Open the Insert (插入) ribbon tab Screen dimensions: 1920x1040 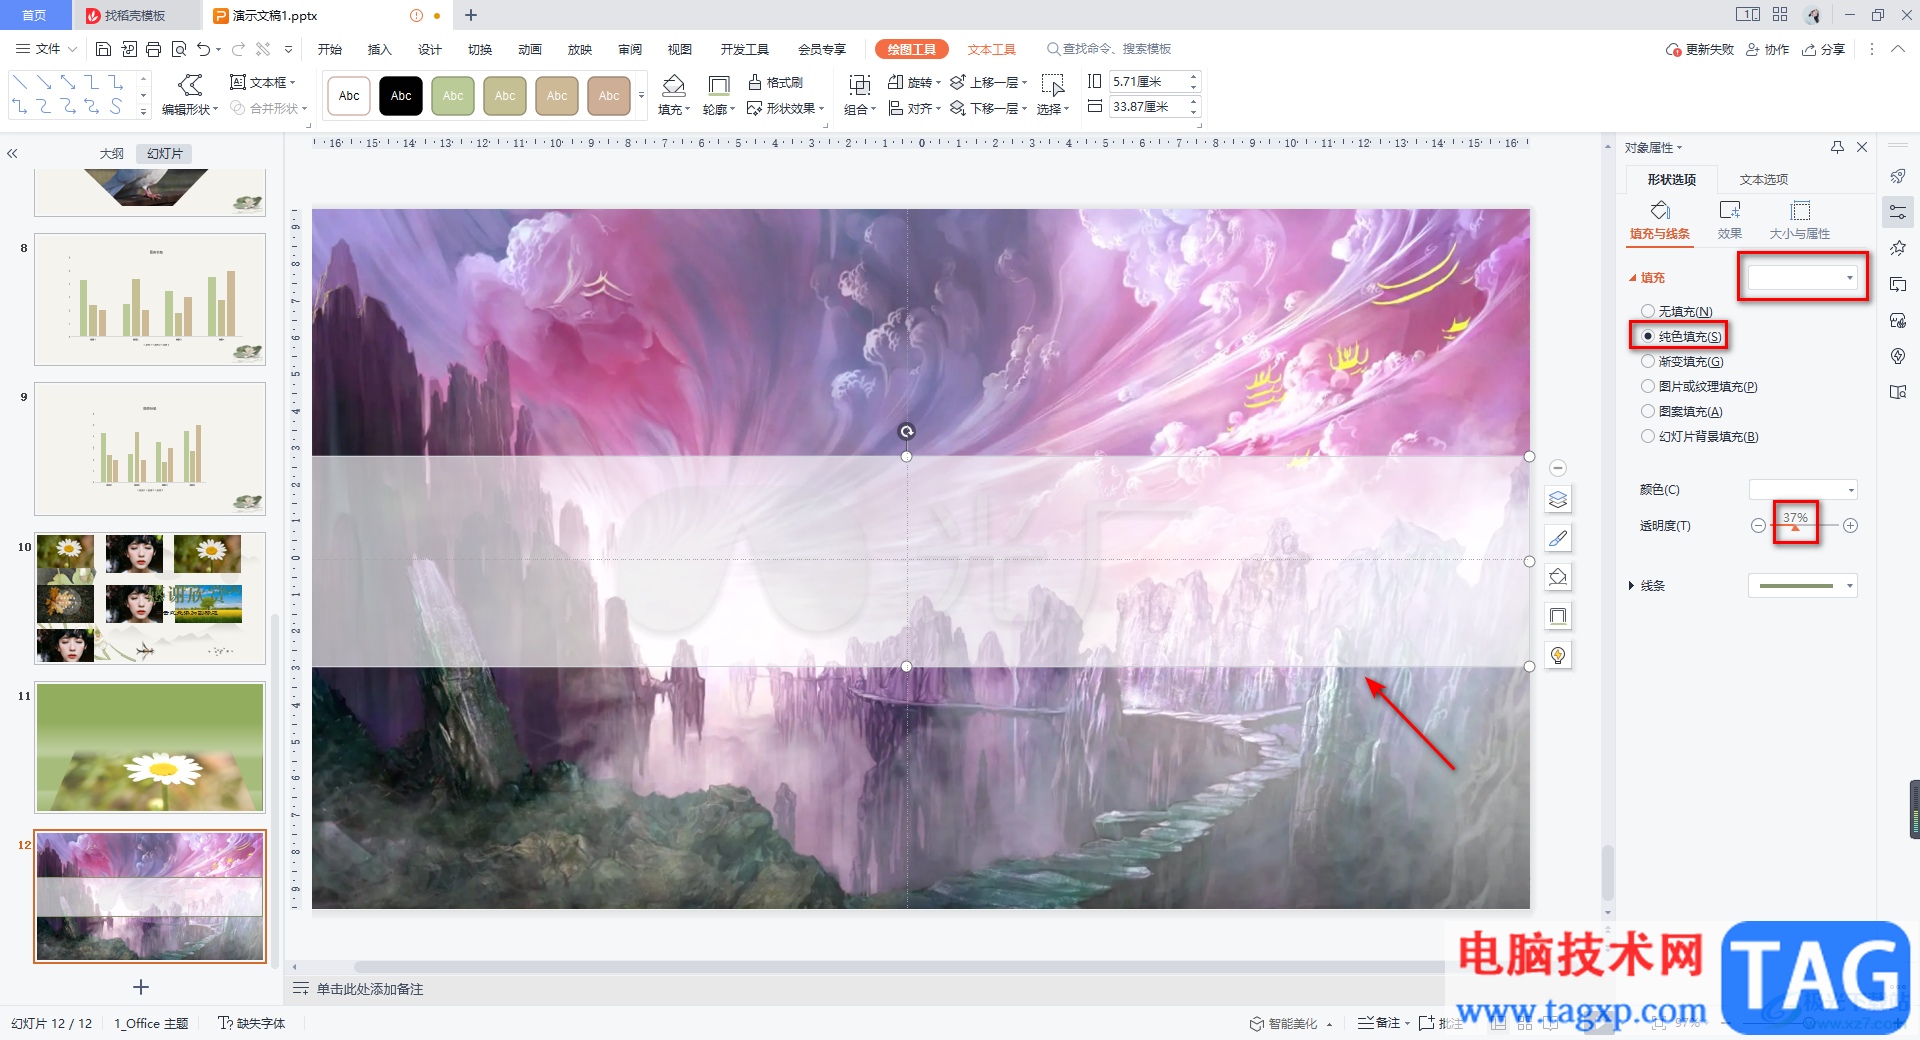[379, 49]
